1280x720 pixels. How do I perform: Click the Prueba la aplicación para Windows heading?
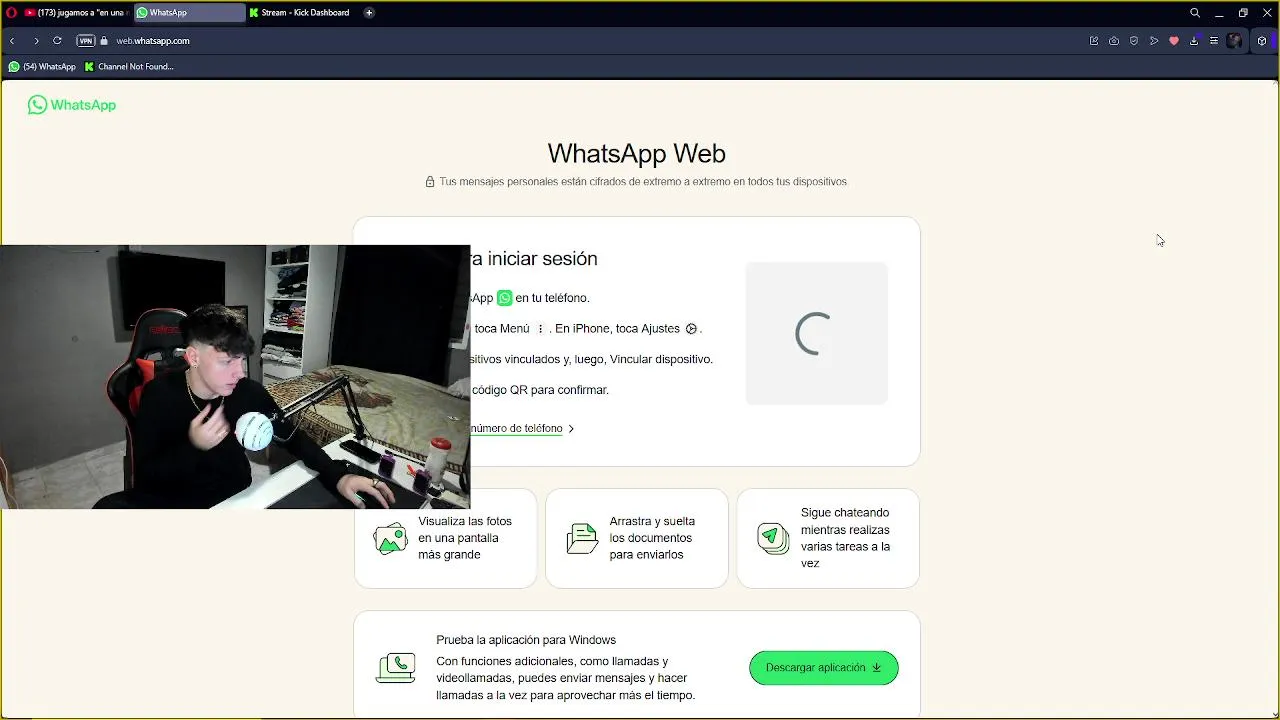tap(526, 640)
